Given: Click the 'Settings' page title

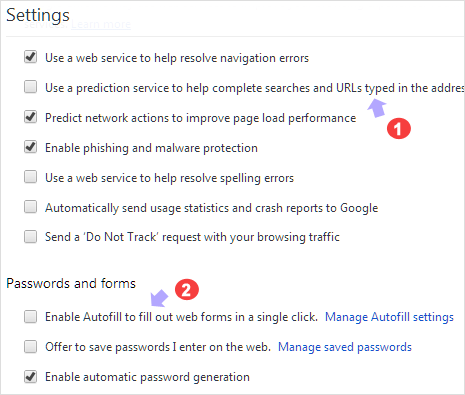Looking at the screenshot, I should 38,15.
